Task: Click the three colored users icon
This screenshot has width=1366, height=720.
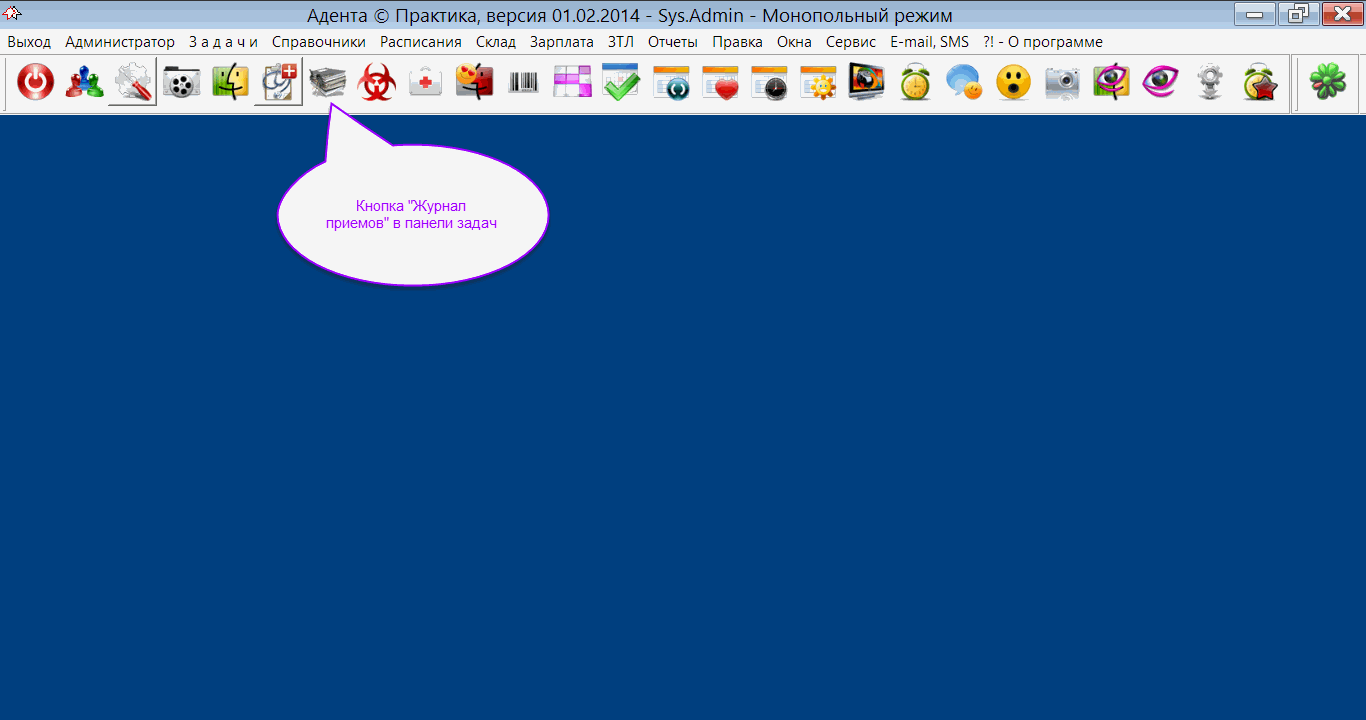Action: click(x=84, y=82)
